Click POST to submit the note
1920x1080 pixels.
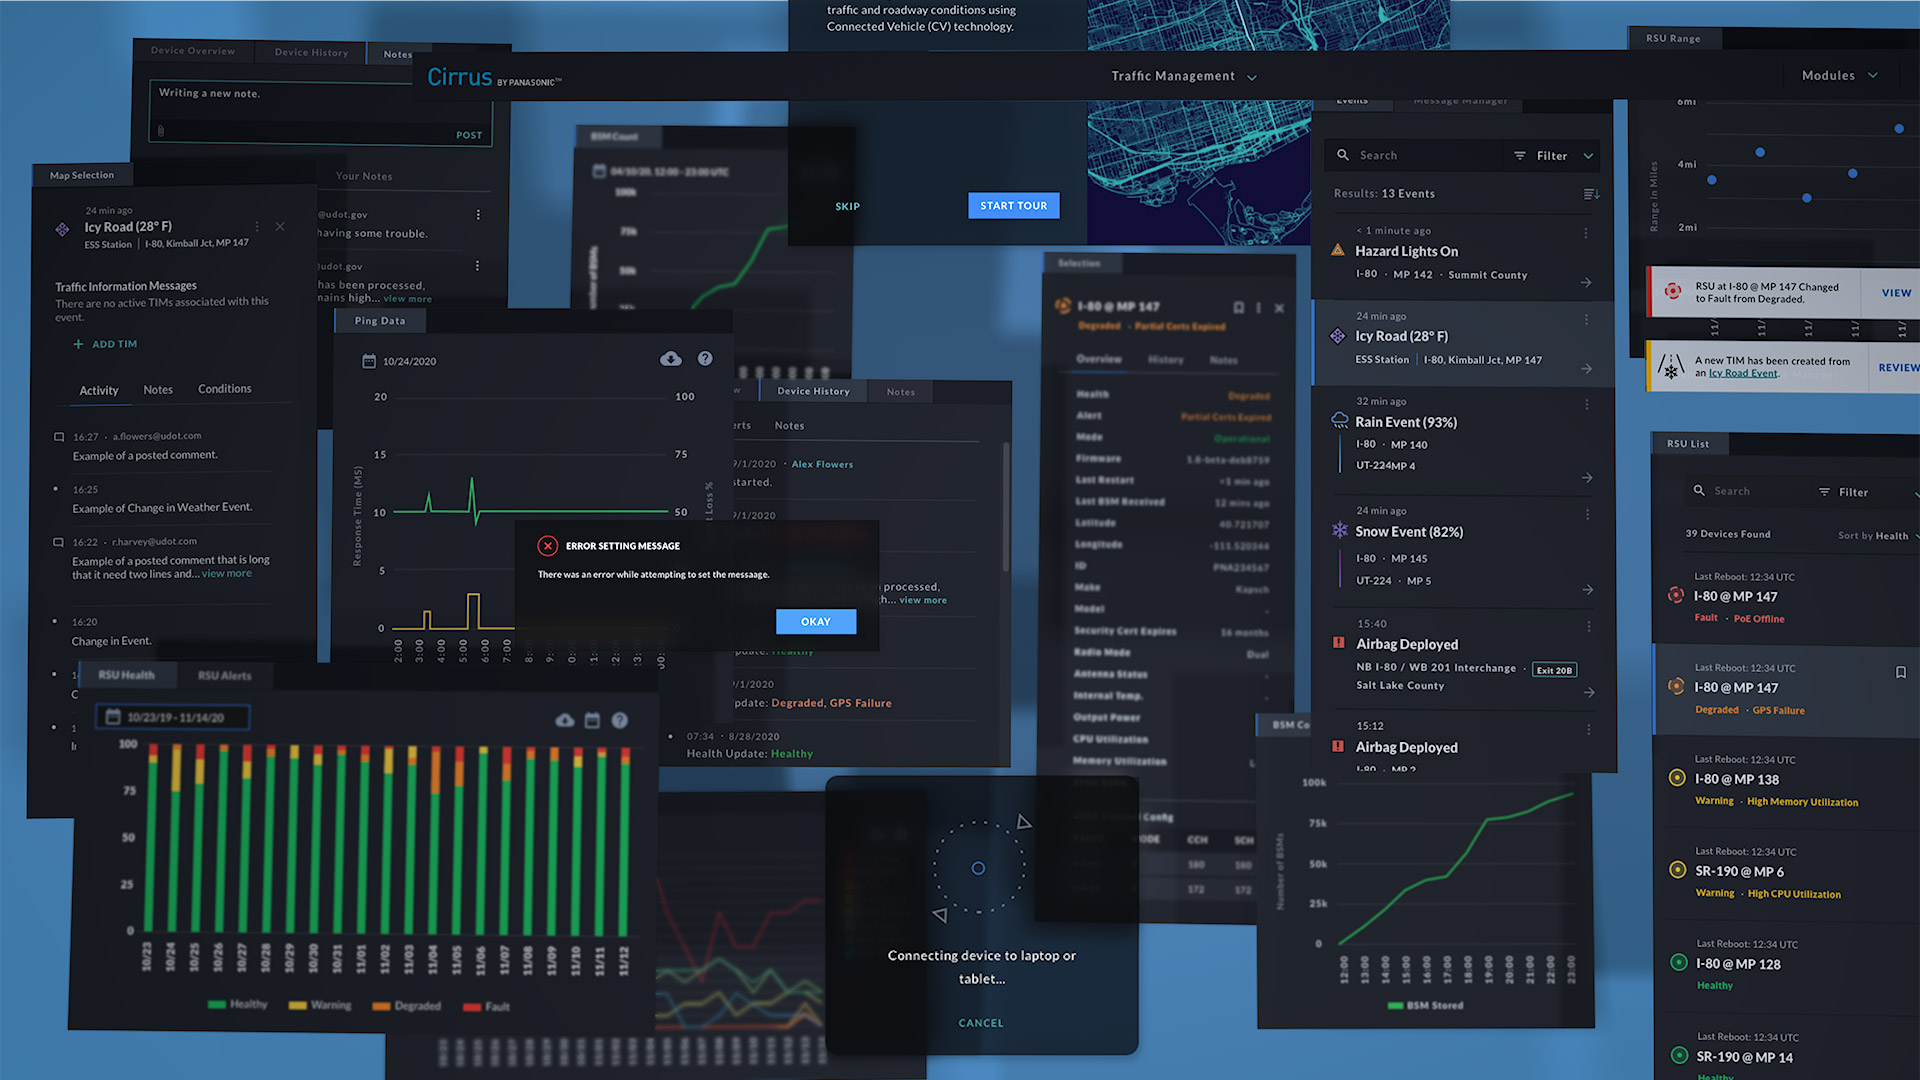[x=469, y=135]
